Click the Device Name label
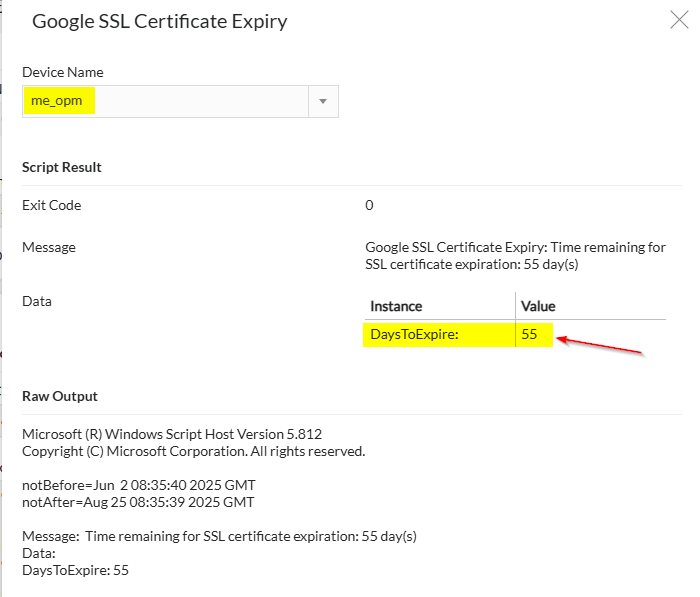This screenshot has width=700, height=597. coord(63,72)
